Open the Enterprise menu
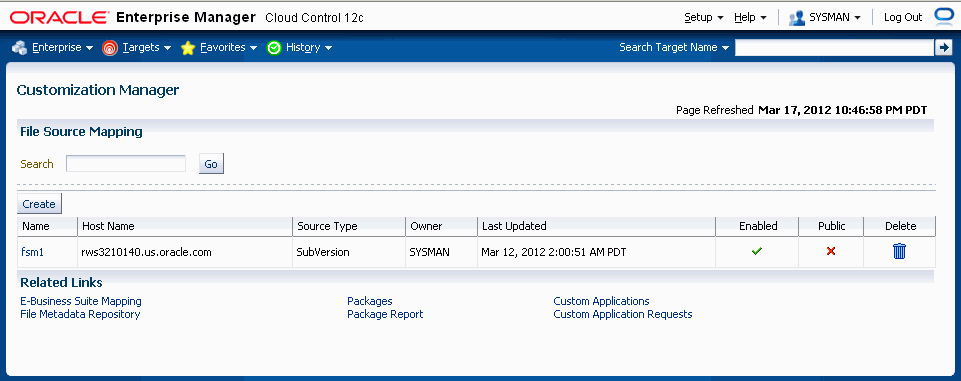 (x=62, y=47)
